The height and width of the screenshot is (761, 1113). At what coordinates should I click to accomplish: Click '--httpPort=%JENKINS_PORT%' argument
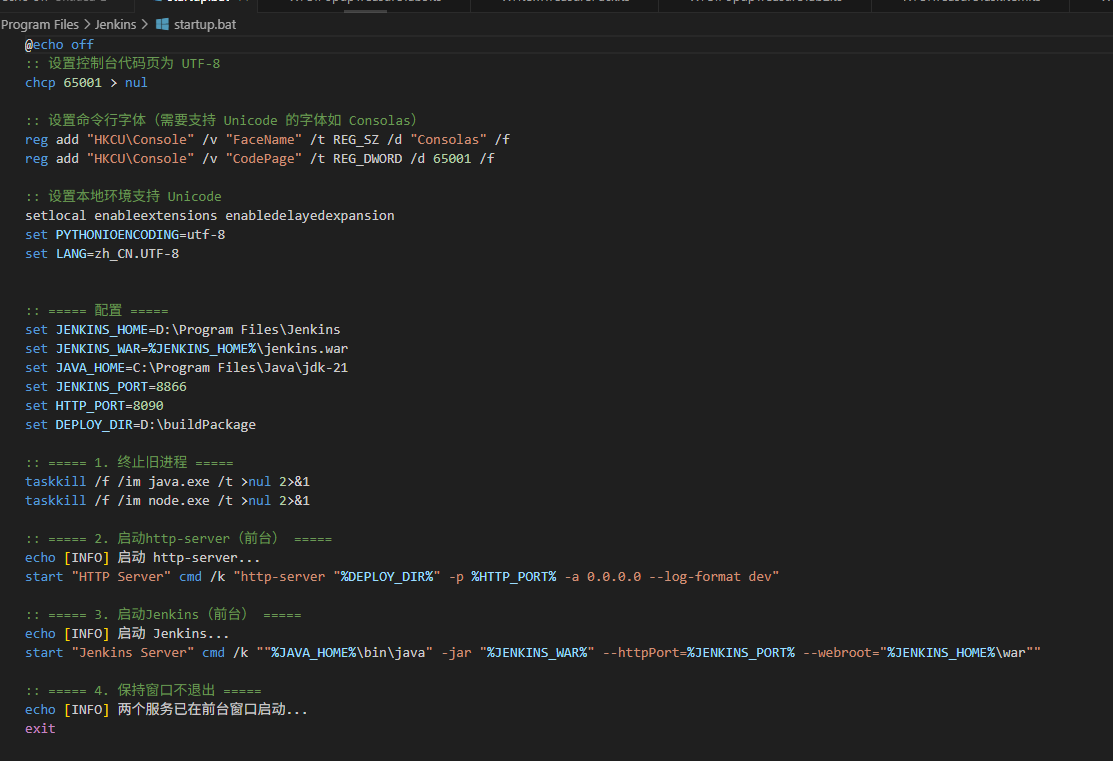click(699, 652)
